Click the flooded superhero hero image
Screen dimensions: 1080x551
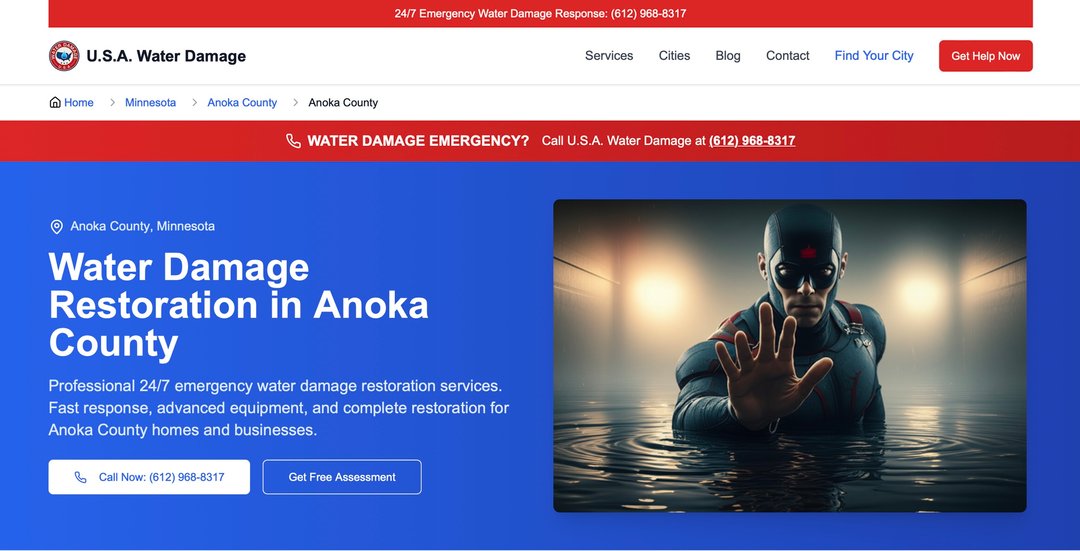tap(789, 356)
